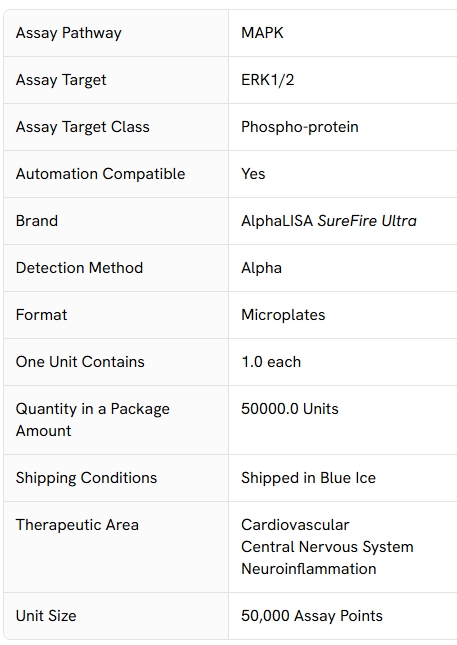Select the Alpha detection method value
This screenshot has height=645, width=457.
pyautogui.click(x=262, y=268)
